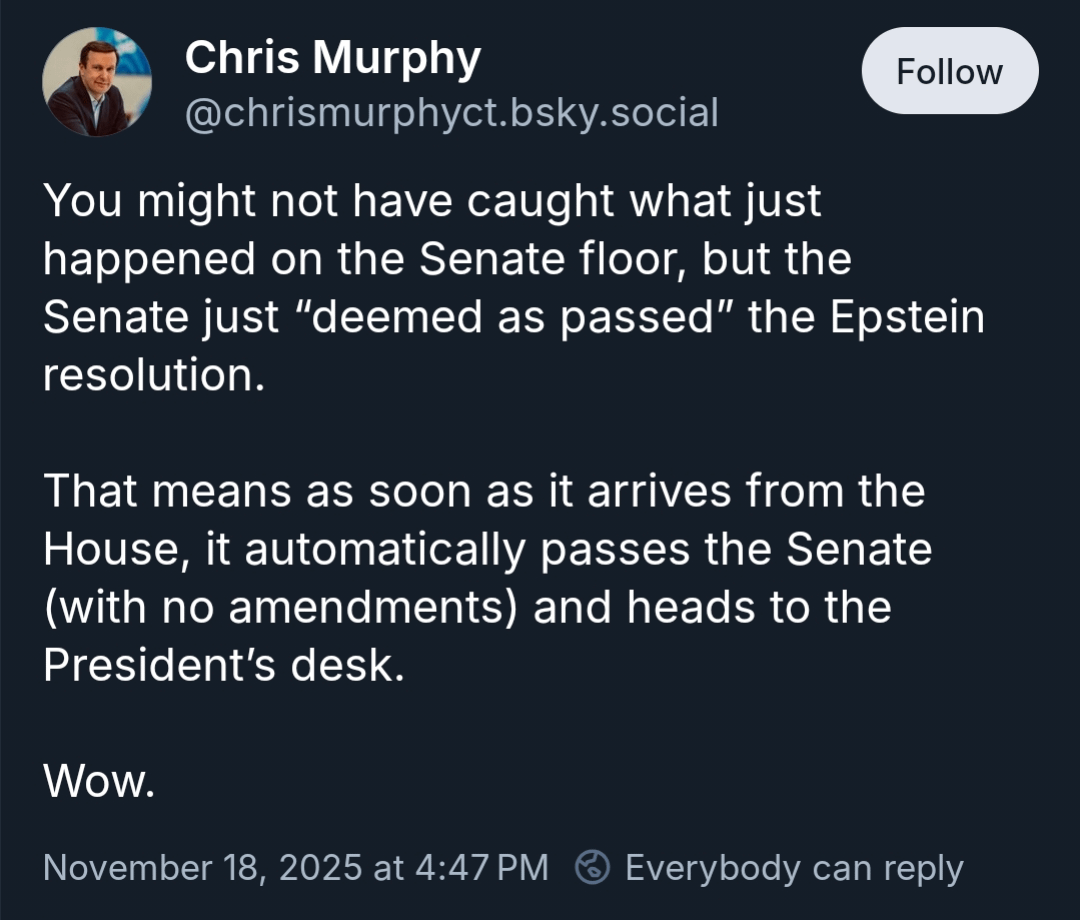Click the word "House," in the second paragraph
Viewport: 1080px width, 920px height.
(x=117, y=549)
